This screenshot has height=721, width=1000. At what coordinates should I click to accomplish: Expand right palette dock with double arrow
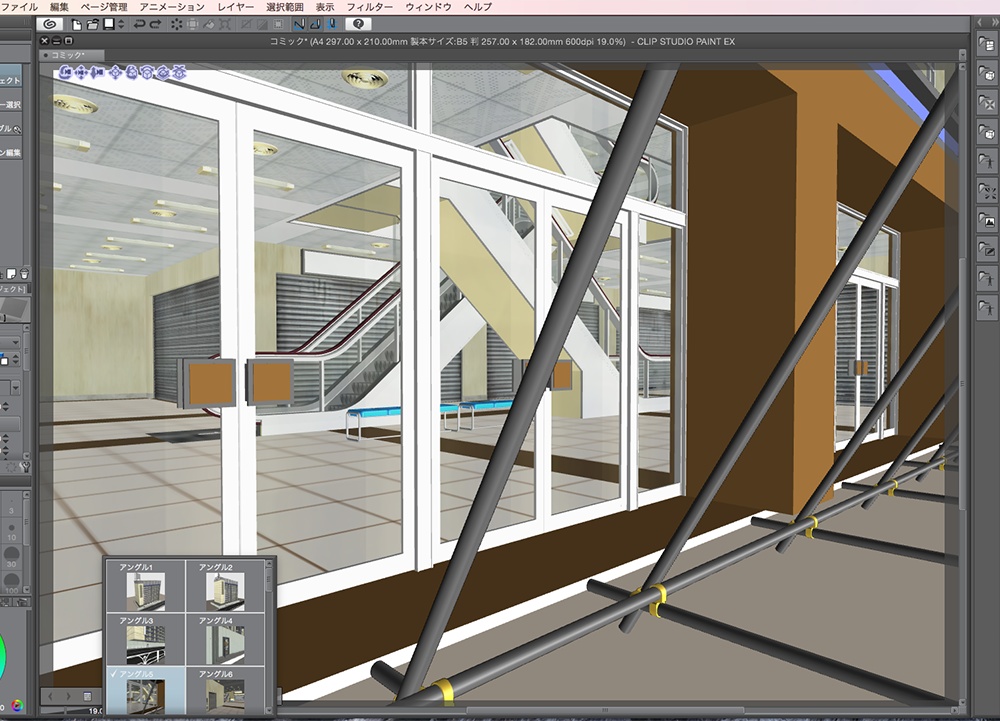click(x=994, y=22)
